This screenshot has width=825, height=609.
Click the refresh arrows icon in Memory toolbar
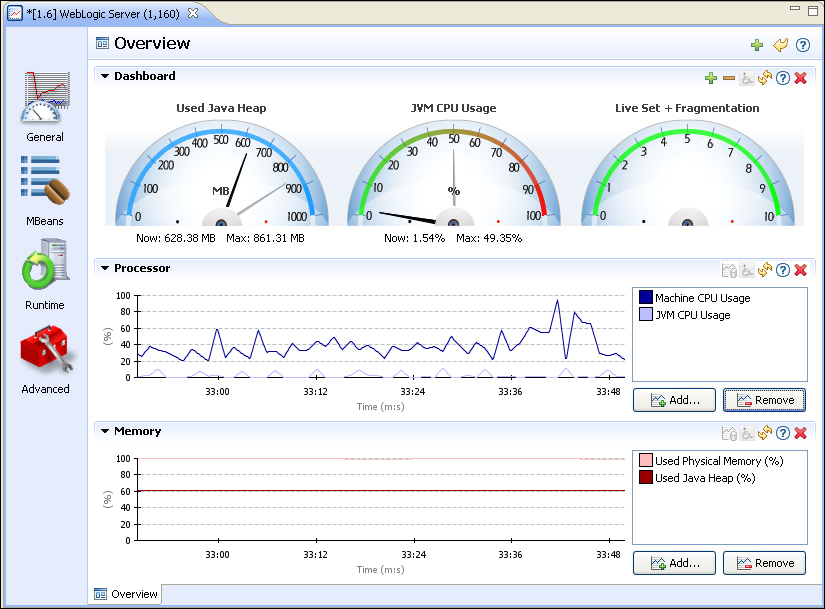pos(764,433)
